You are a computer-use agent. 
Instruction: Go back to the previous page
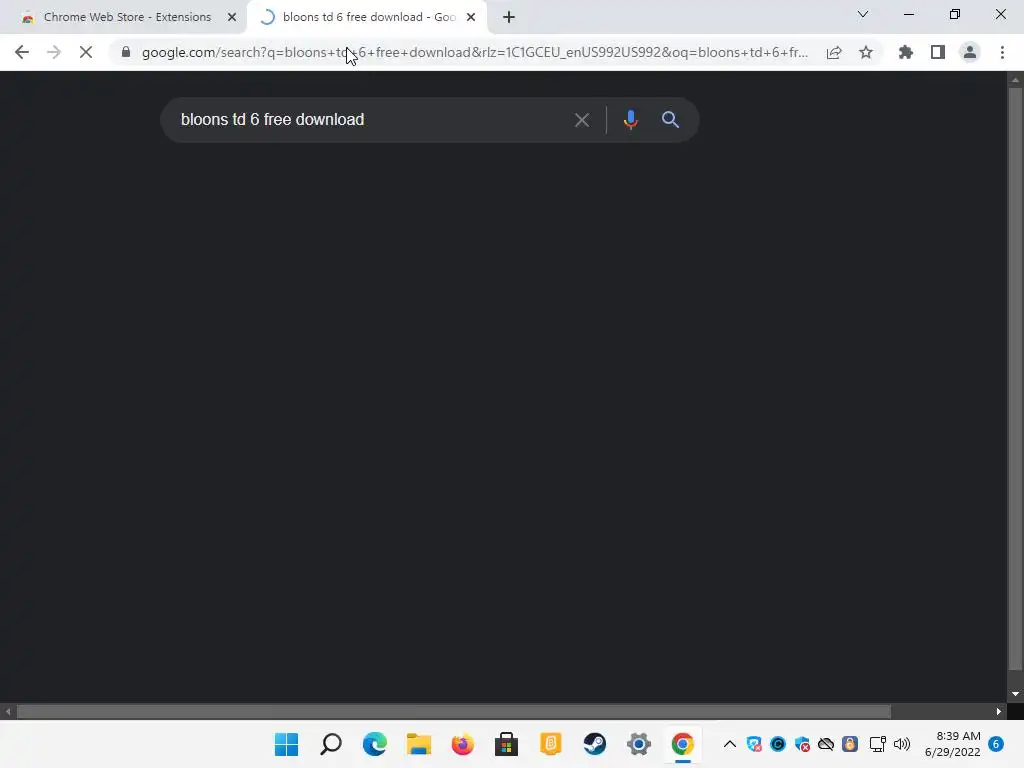click(22, 52)
